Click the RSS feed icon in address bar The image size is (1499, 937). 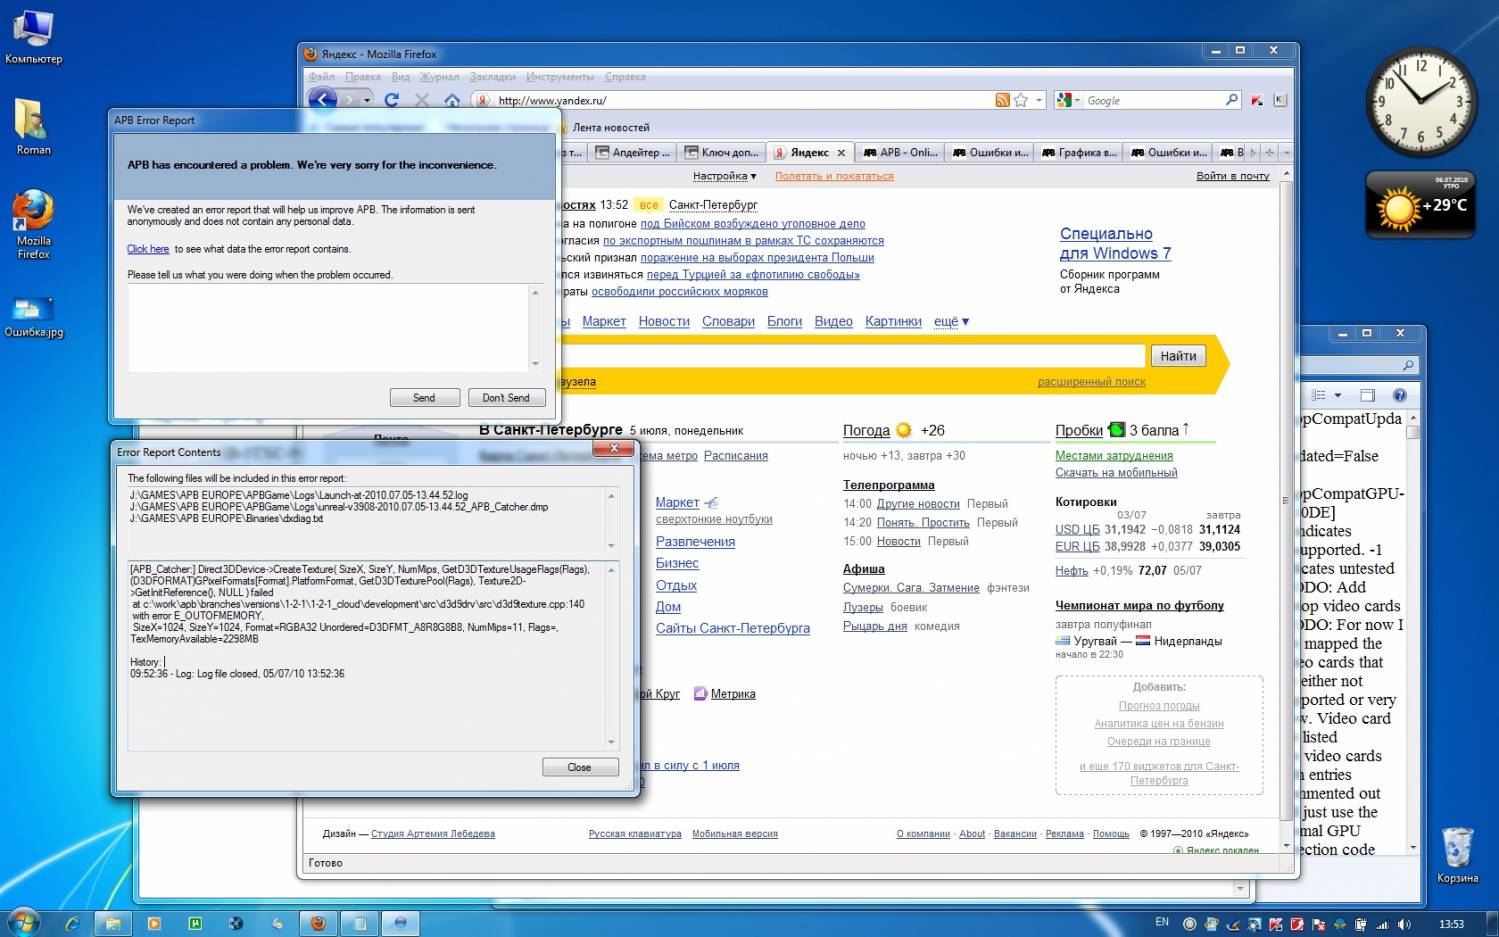(1002, 100)
